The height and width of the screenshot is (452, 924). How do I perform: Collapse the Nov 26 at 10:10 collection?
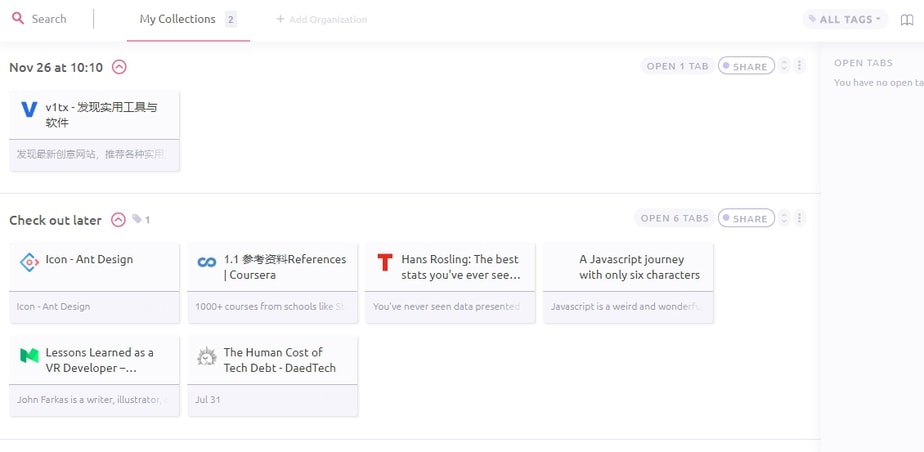(119, 67)
